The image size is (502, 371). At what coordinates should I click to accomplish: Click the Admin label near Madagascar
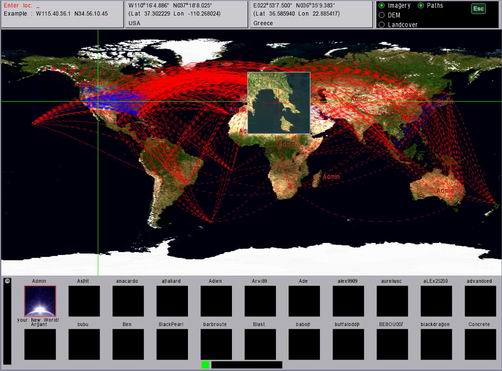[331, 177]
